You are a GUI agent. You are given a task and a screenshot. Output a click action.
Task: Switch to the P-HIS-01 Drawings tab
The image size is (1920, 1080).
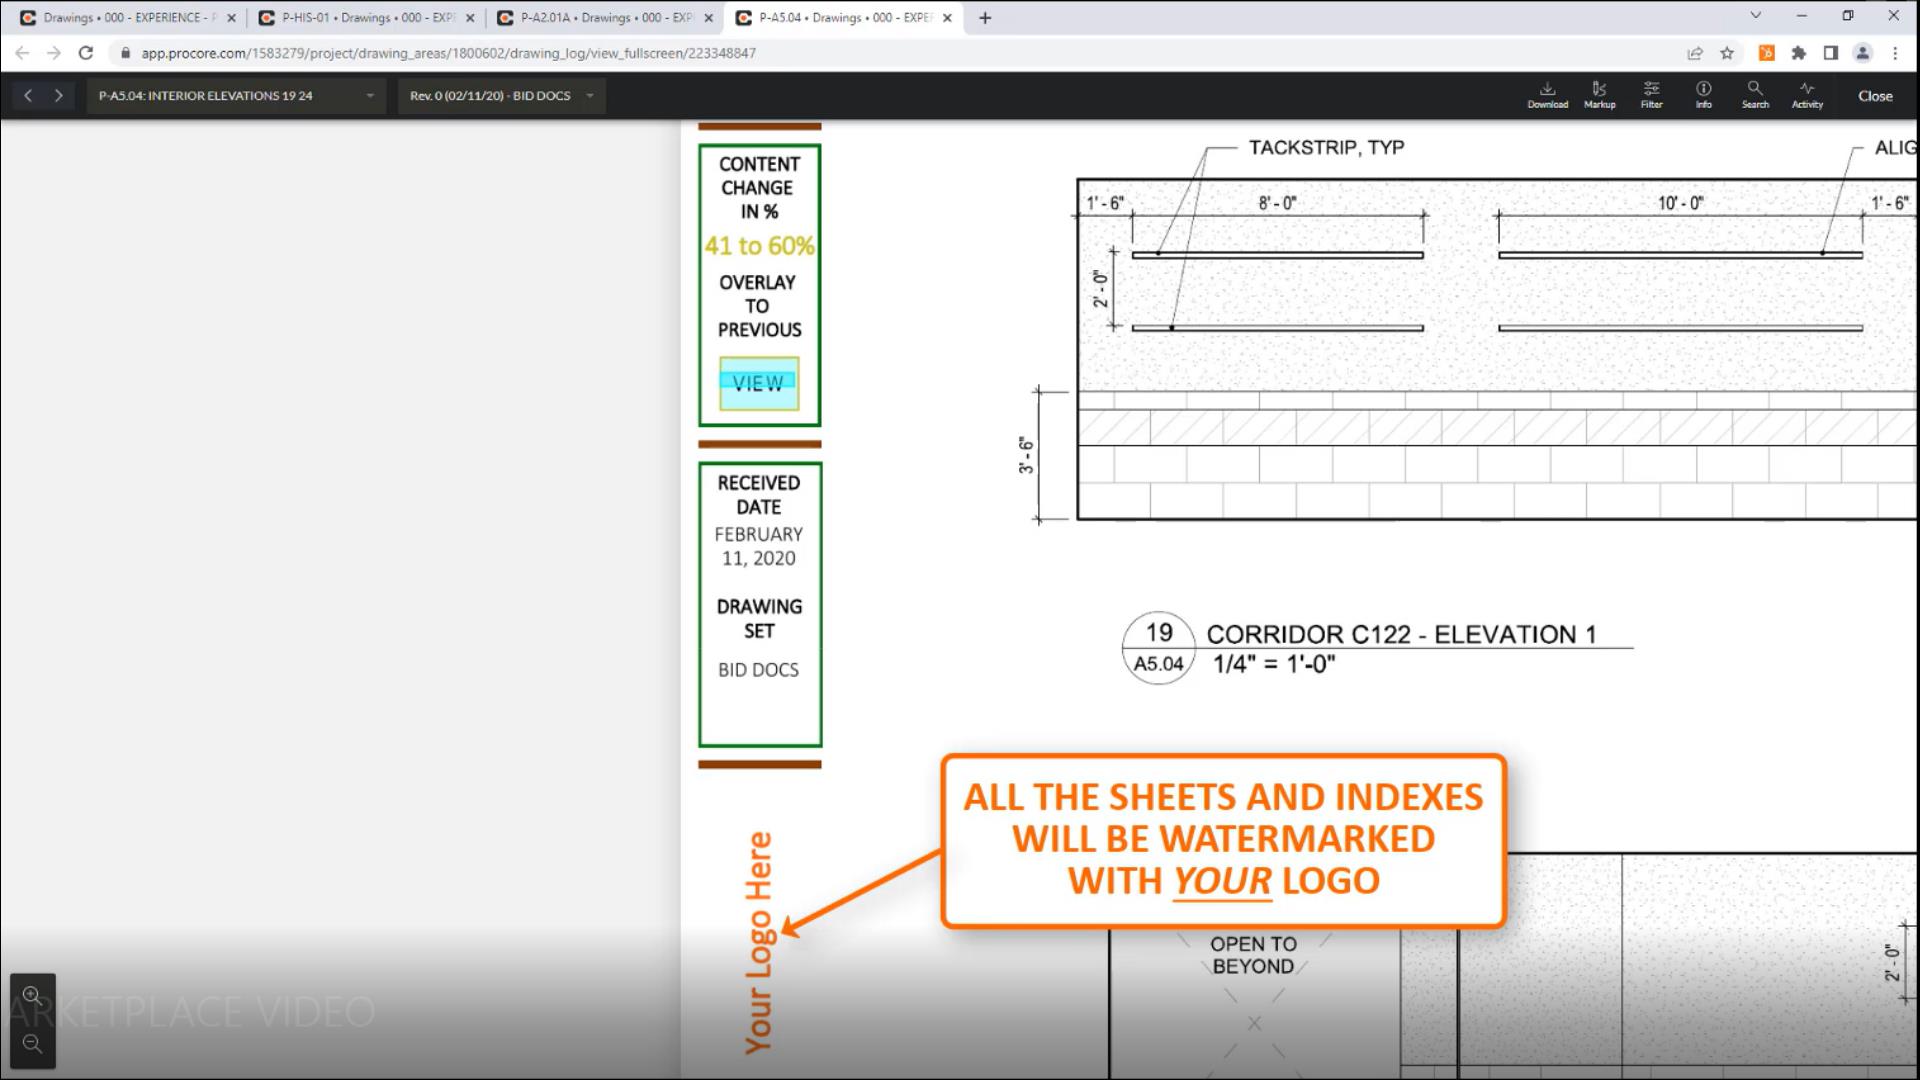click(365, 18)
